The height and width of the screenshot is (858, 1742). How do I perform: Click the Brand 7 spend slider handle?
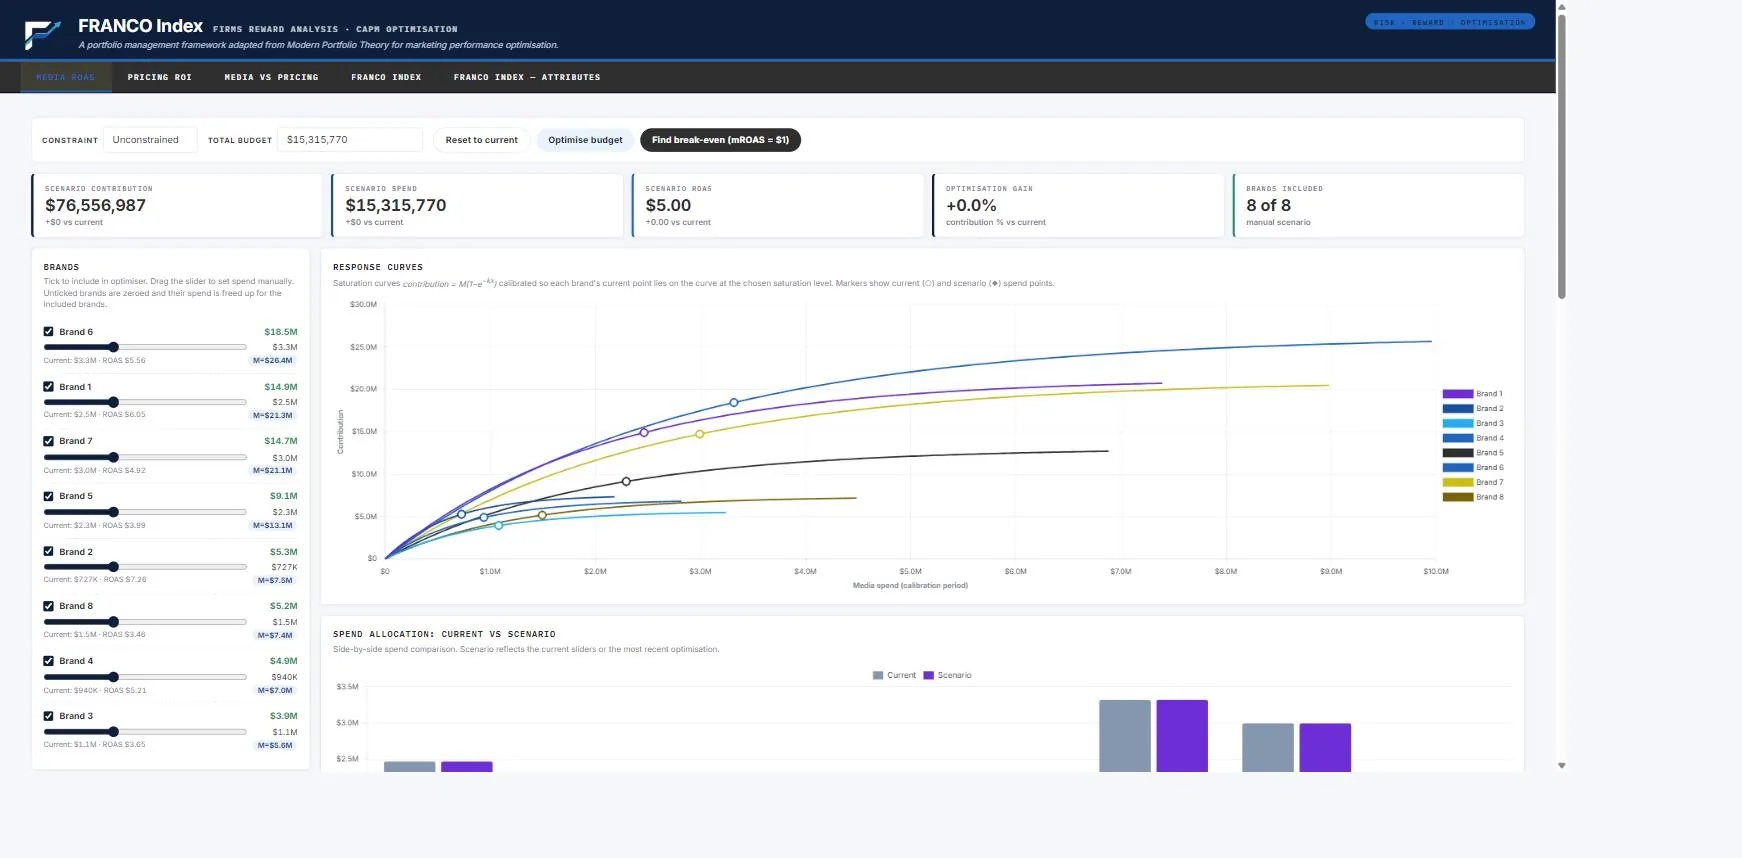click(x=113, y=457)
